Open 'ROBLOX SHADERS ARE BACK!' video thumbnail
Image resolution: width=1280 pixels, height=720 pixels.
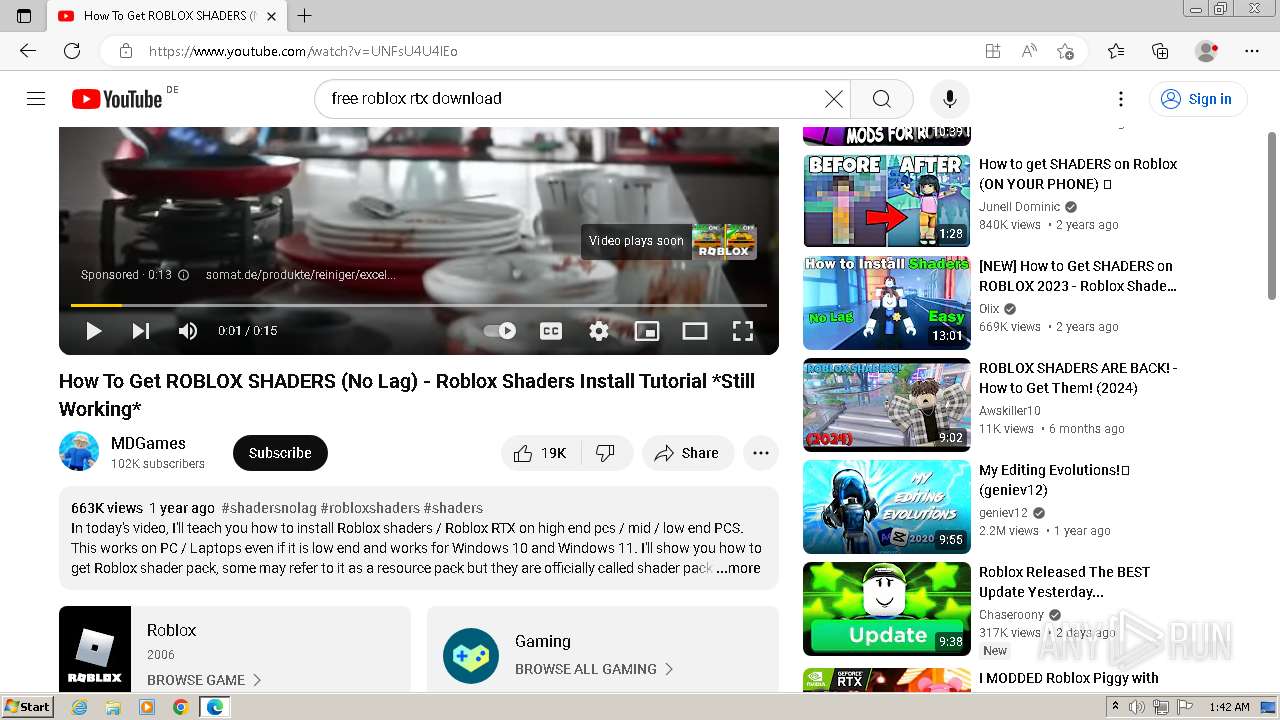887,404
